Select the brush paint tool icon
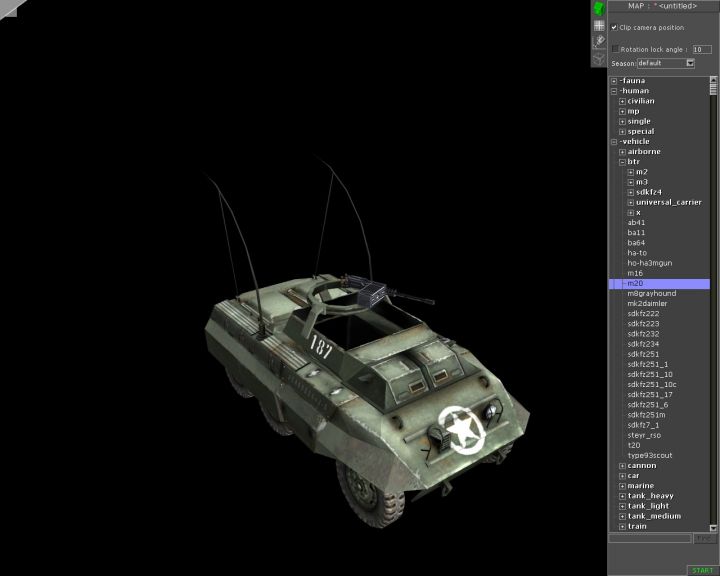The width and height of the screenshot is (720, 576). coord(598,41)
